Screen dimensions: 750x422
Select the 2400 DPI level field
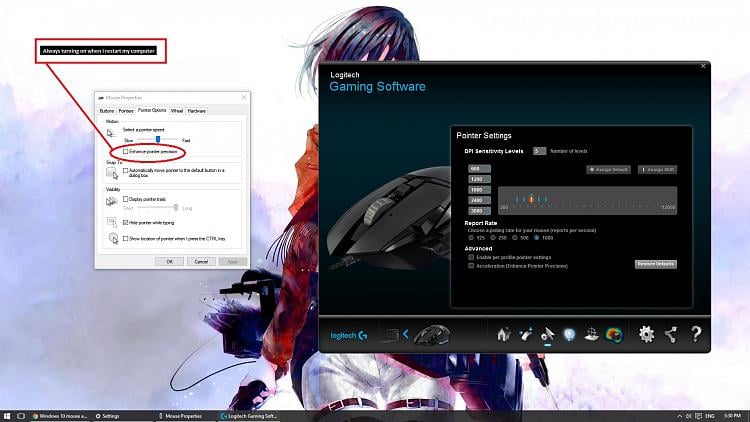(479, 200)
